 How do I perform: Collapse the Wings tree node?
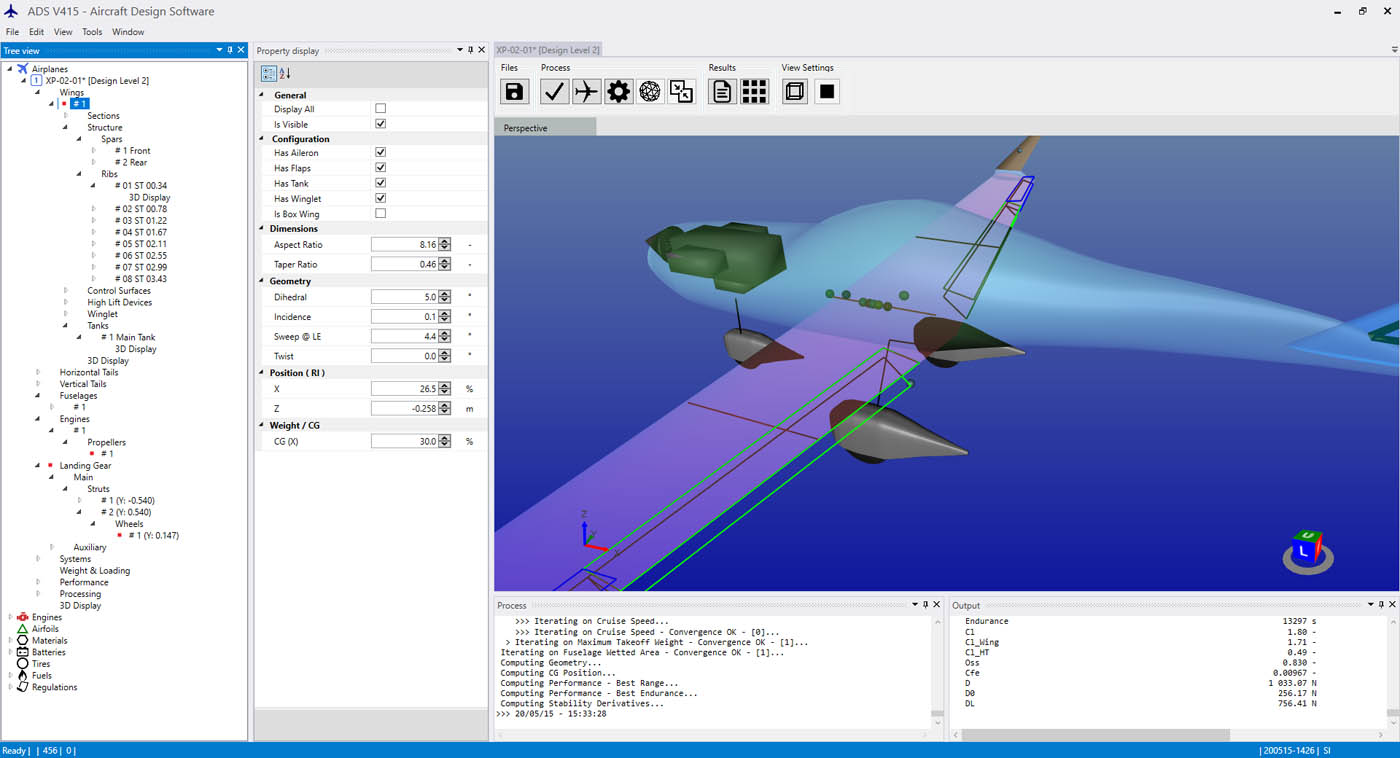tap(38, 93)
